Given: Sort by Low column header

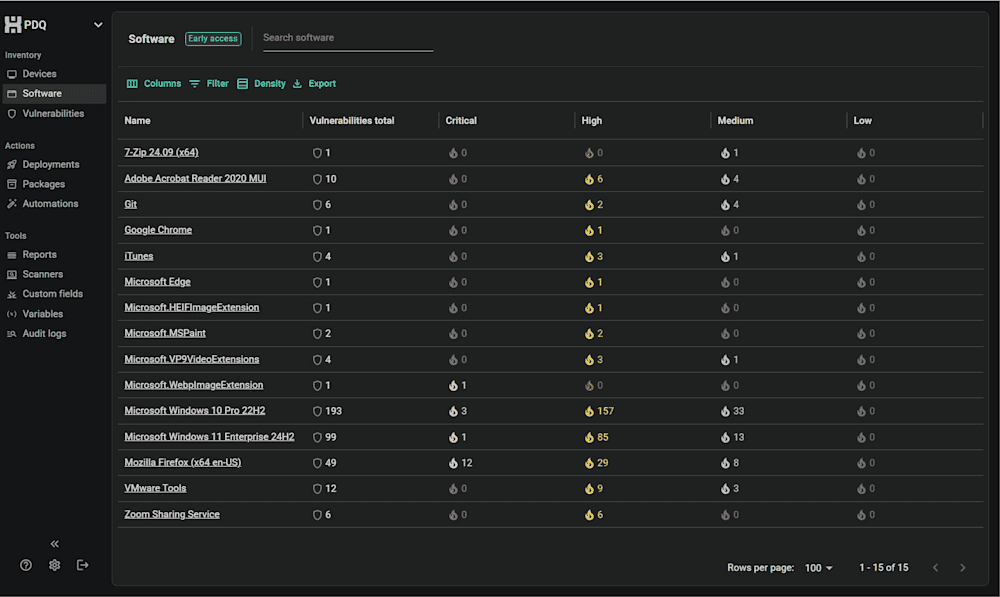Looking at the screenshot, I should (862, 121).
